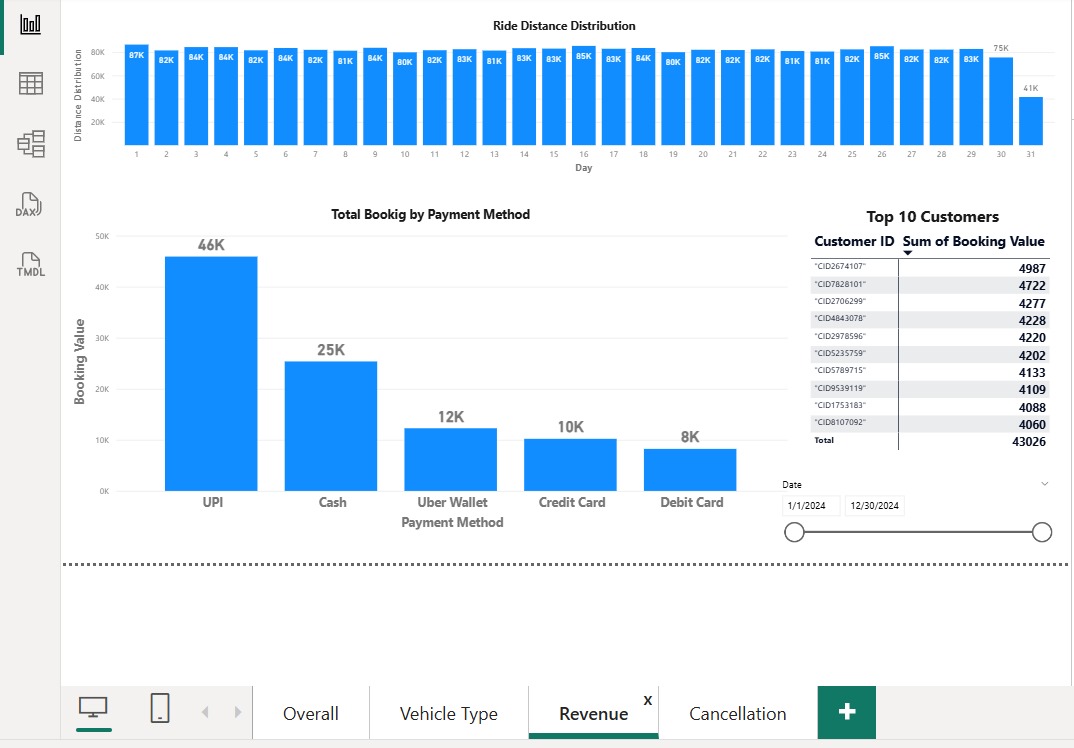Viewport: 1074px width, 748px height.
Task: Open the DAX query view icon
Action: tap(29, 204)
